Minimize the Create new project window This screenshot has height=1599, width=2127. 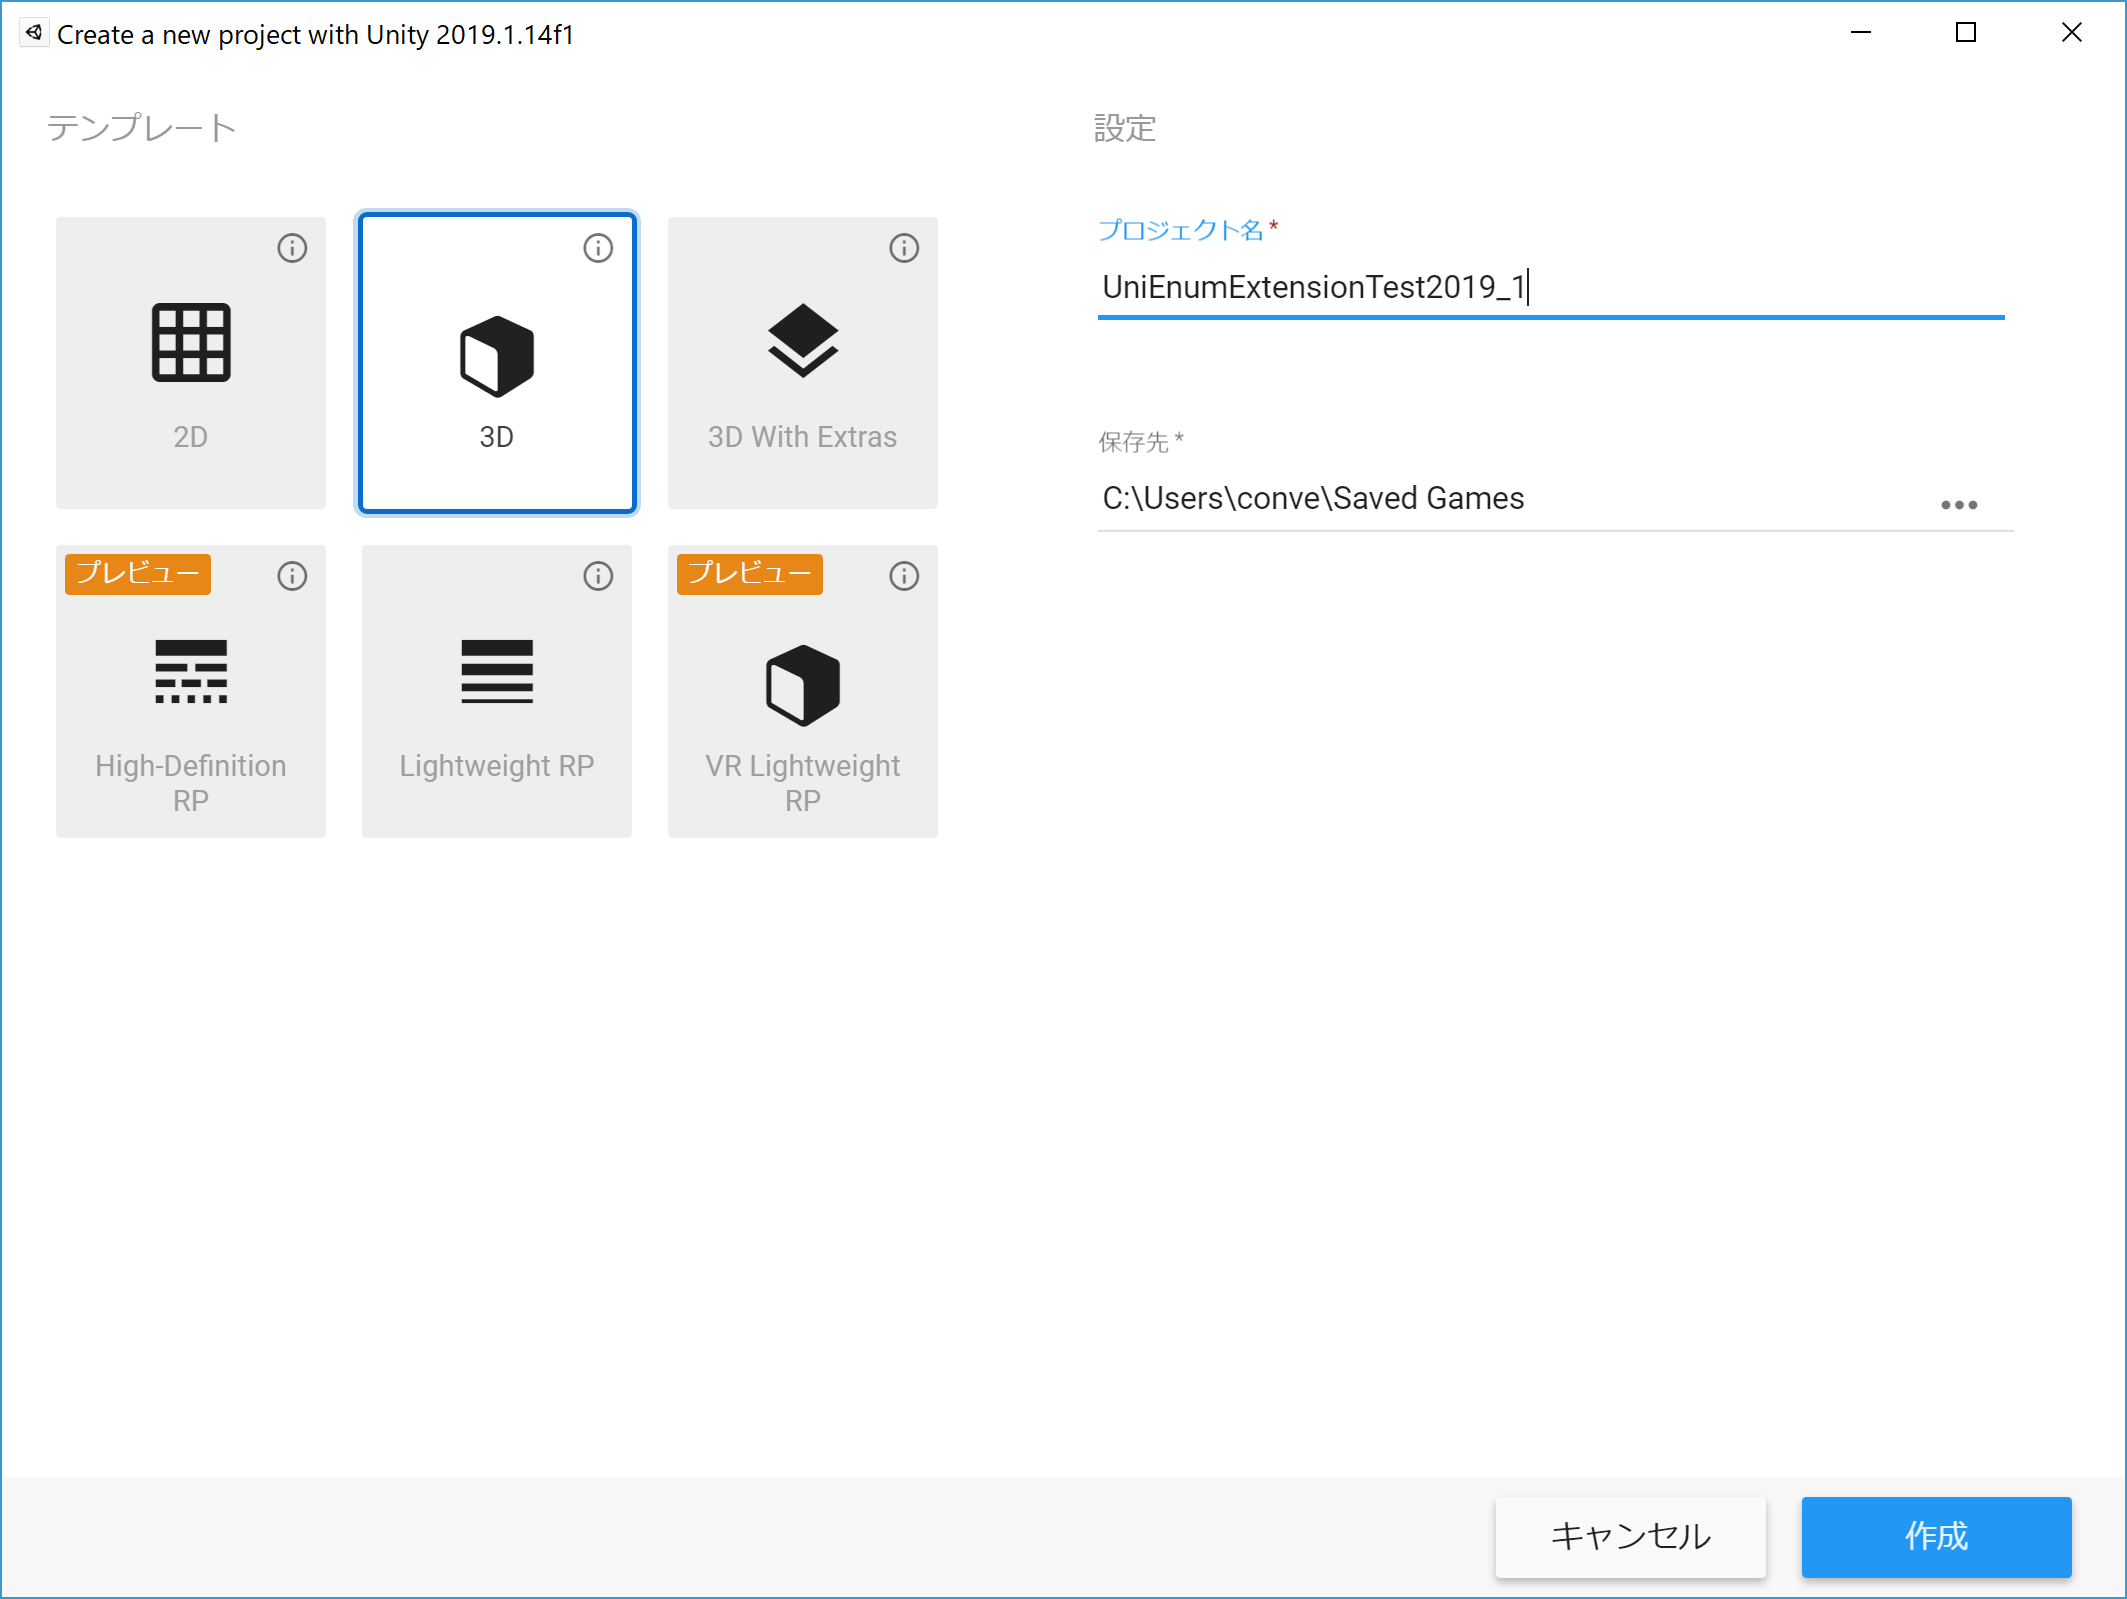(x=1860, y=33)
